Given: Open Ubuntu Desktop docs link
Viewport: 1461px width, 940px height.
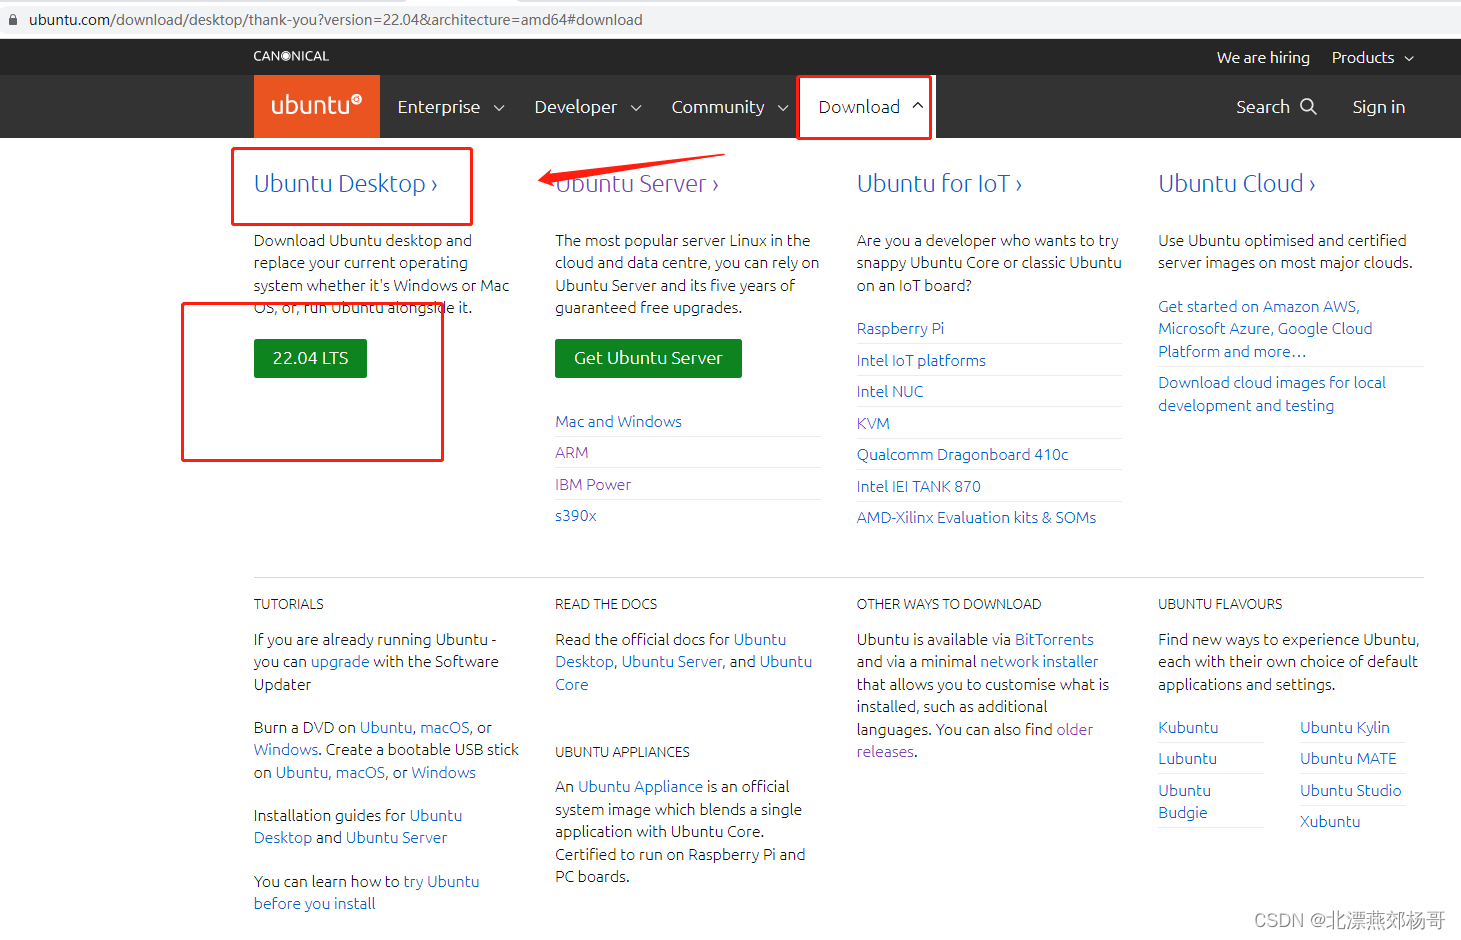Looking at the screenshot, I should [670, 651].
